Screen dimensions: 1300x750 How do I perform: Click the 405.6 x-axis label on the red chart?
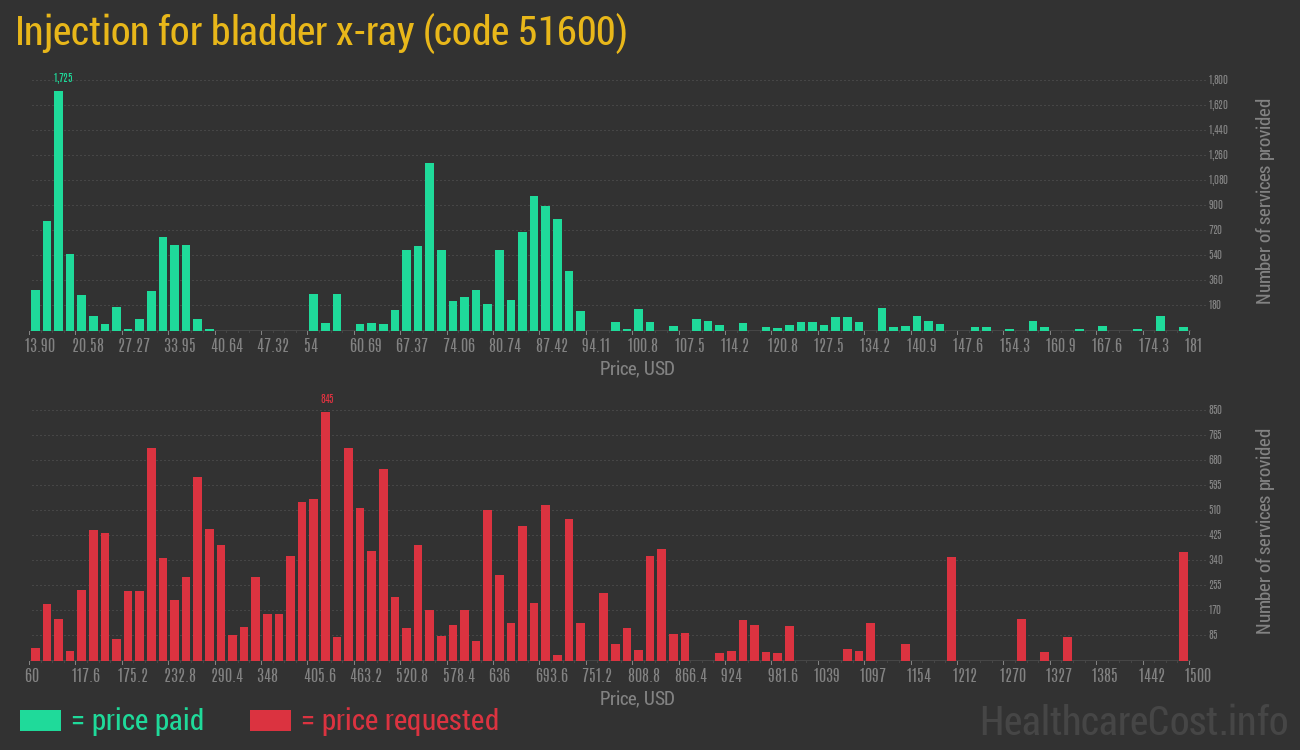click(320, 676)
